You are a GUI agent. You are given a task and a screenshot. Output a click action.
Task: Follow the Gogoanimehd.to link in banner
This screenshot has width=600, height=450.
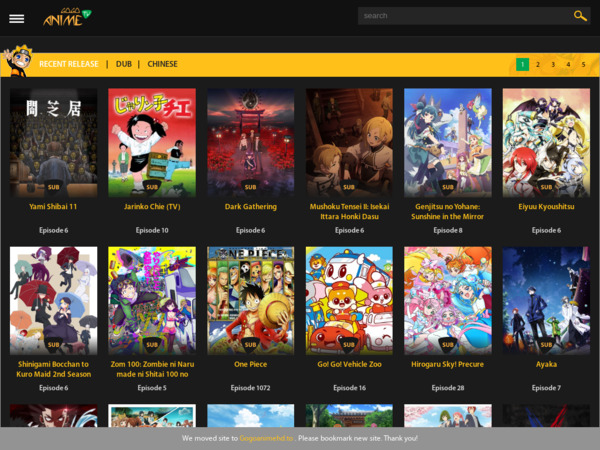(x=266, y=438)
